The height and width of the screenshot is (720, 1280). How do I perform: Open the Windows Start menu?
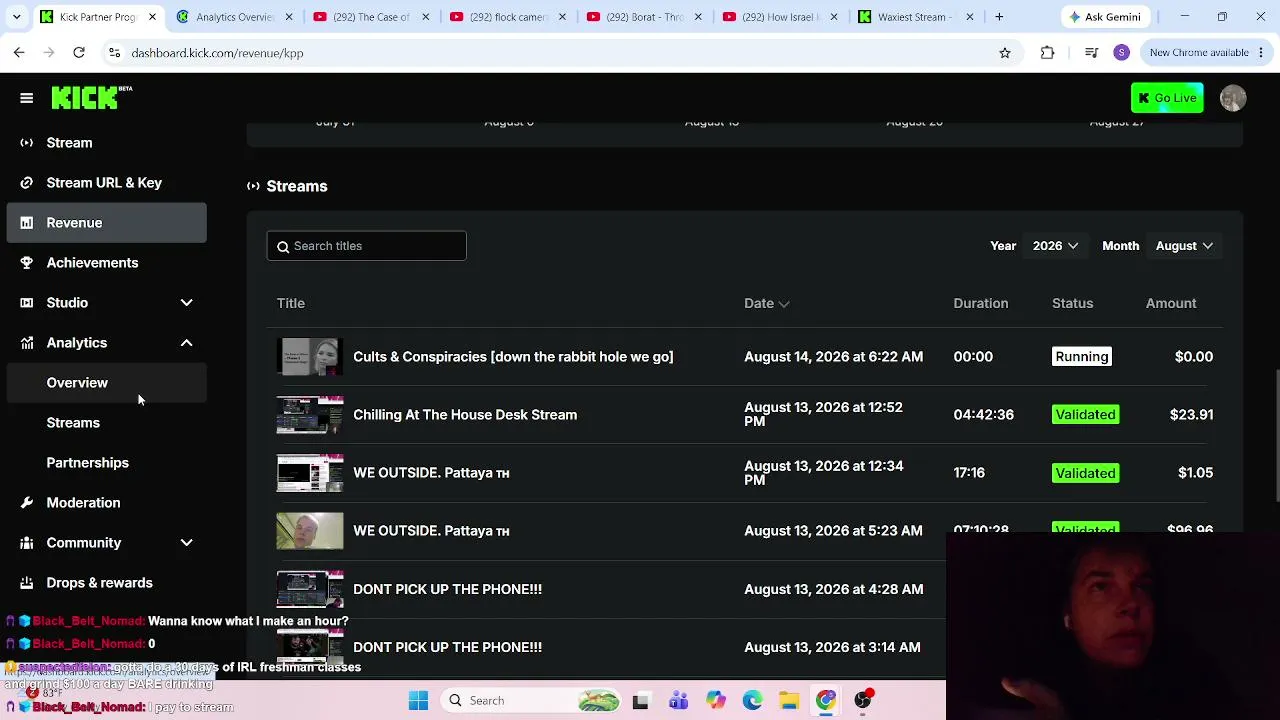[418, 701]
